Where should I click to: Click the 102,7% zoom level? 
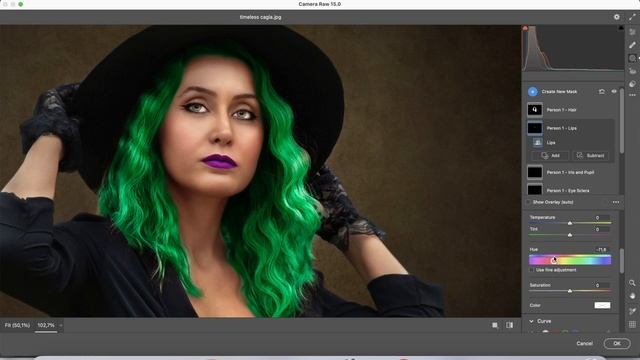pos(46,325)
